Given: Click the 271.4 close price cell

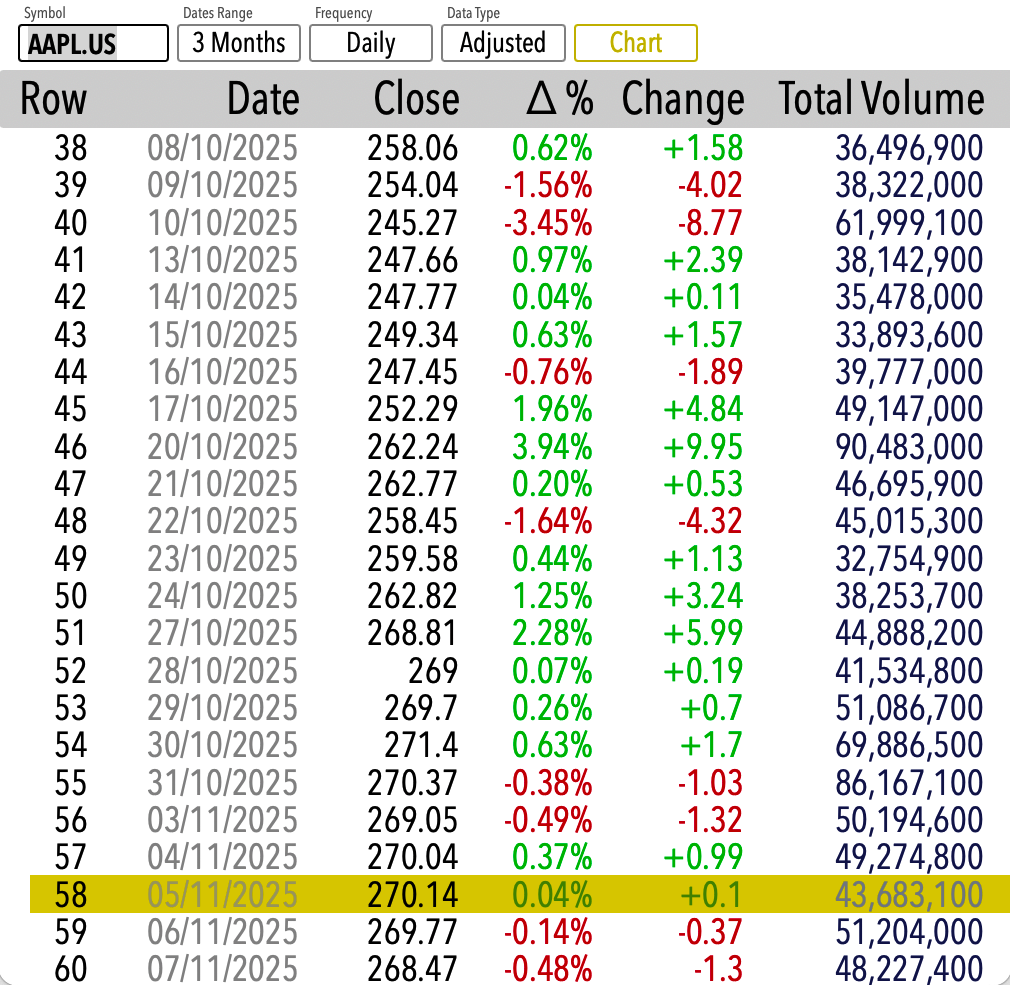Looking at the screenshot, I should pos(420,745).
